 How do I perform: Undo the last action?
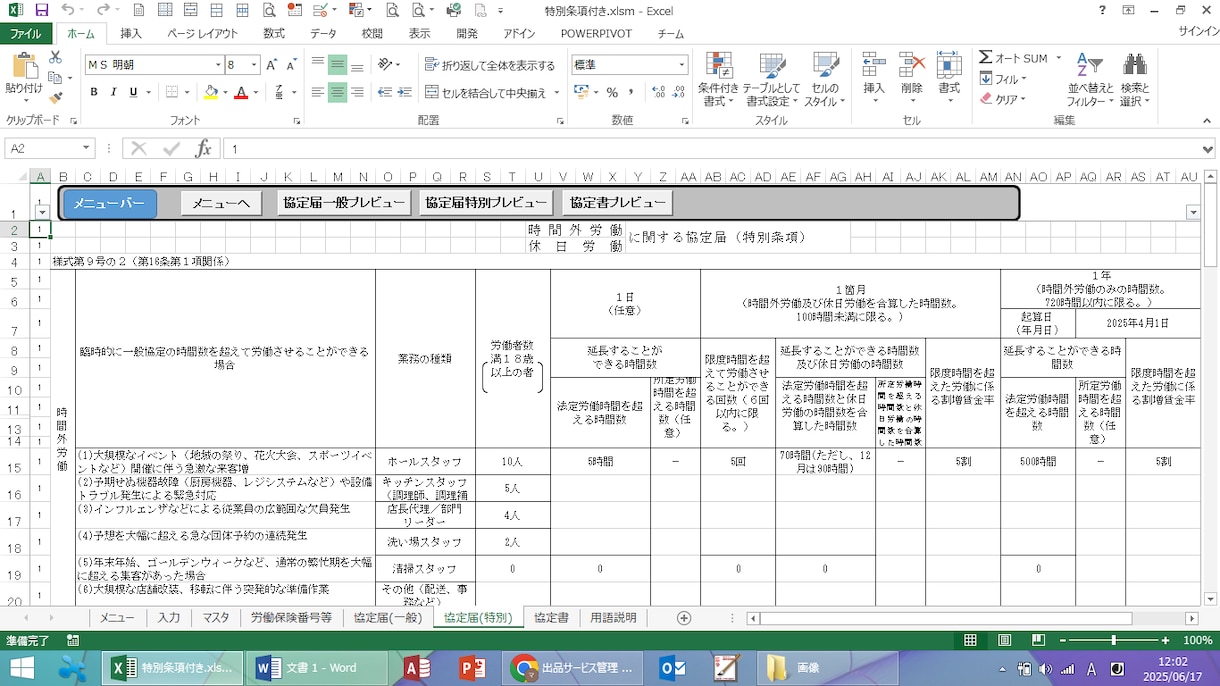click(x=67, y=10)
